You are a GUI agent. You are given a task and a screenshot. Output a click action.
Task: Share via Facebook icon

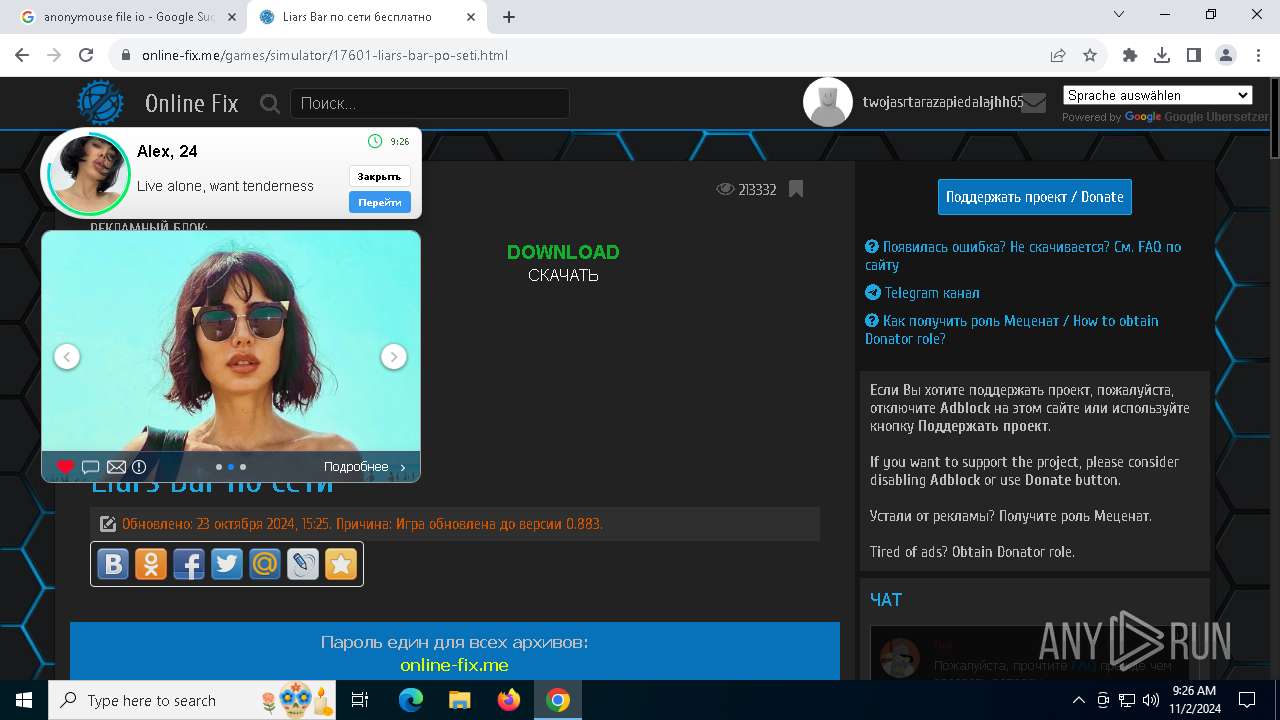(188, 564)
